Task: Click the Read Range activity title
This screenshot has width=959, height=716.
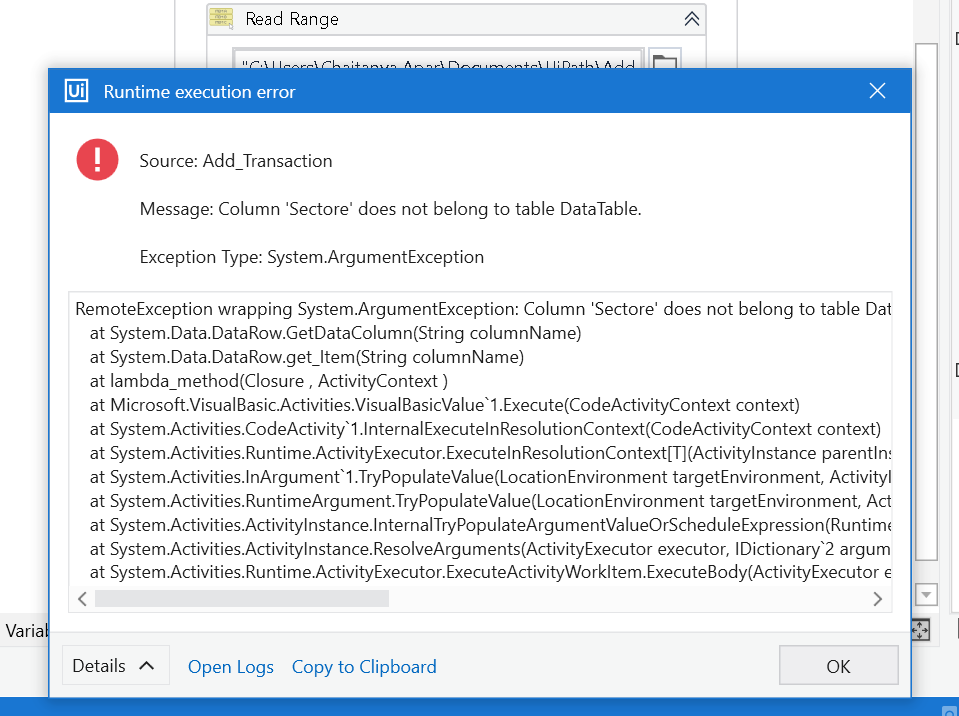Action: pyautogui.click(x=292, y=19)
